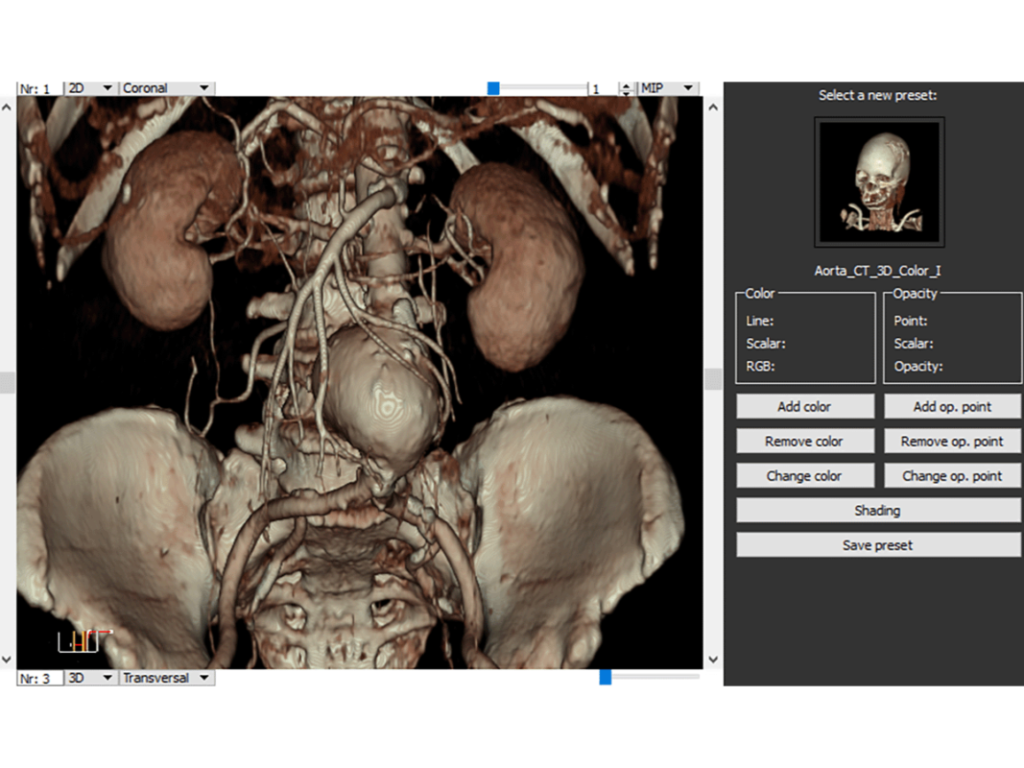Click the slice number value field
Screen dimensions: 1024x768
(604, 89)
